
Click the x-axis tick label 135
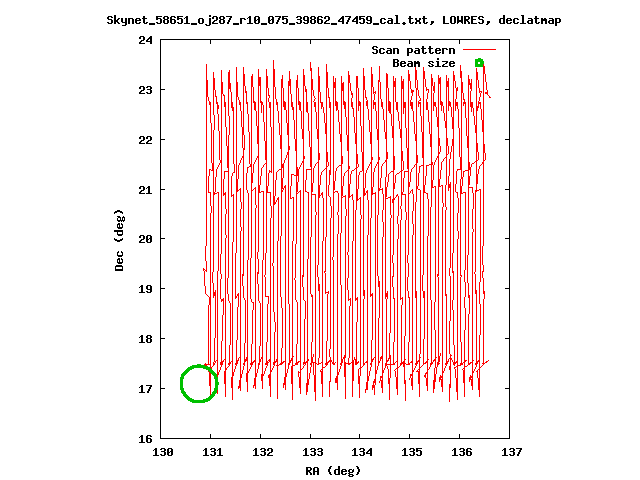(x=412, y=452)
